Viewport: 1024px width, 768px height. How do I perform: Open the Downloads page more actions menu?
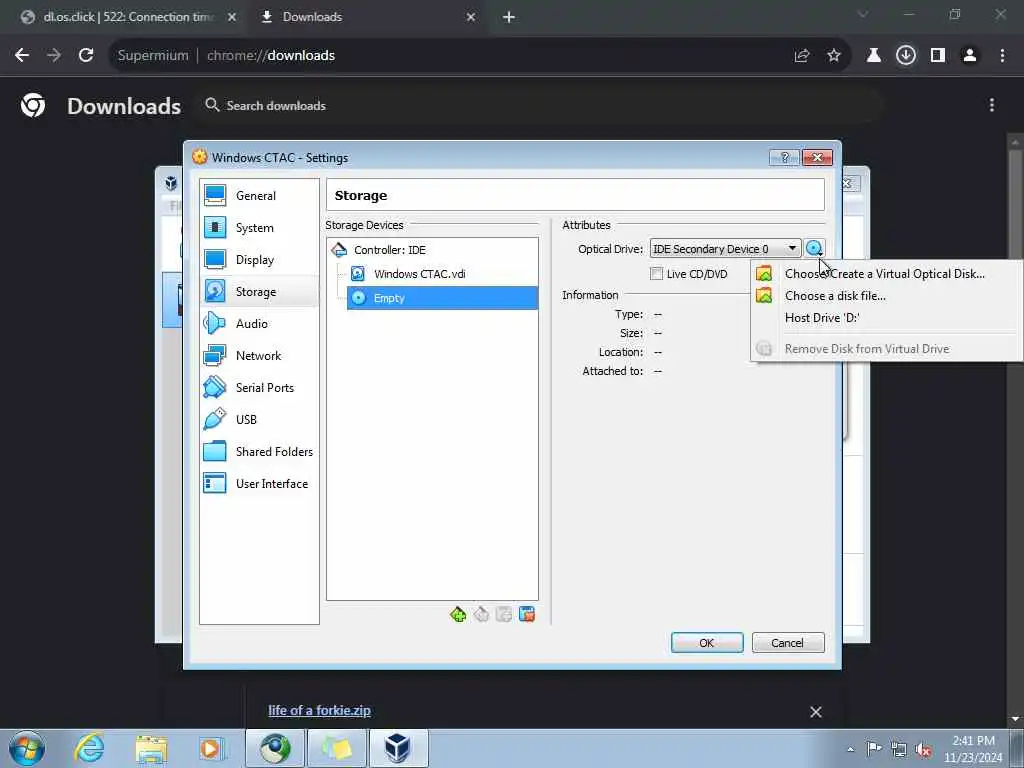click(x=991, y=105)
